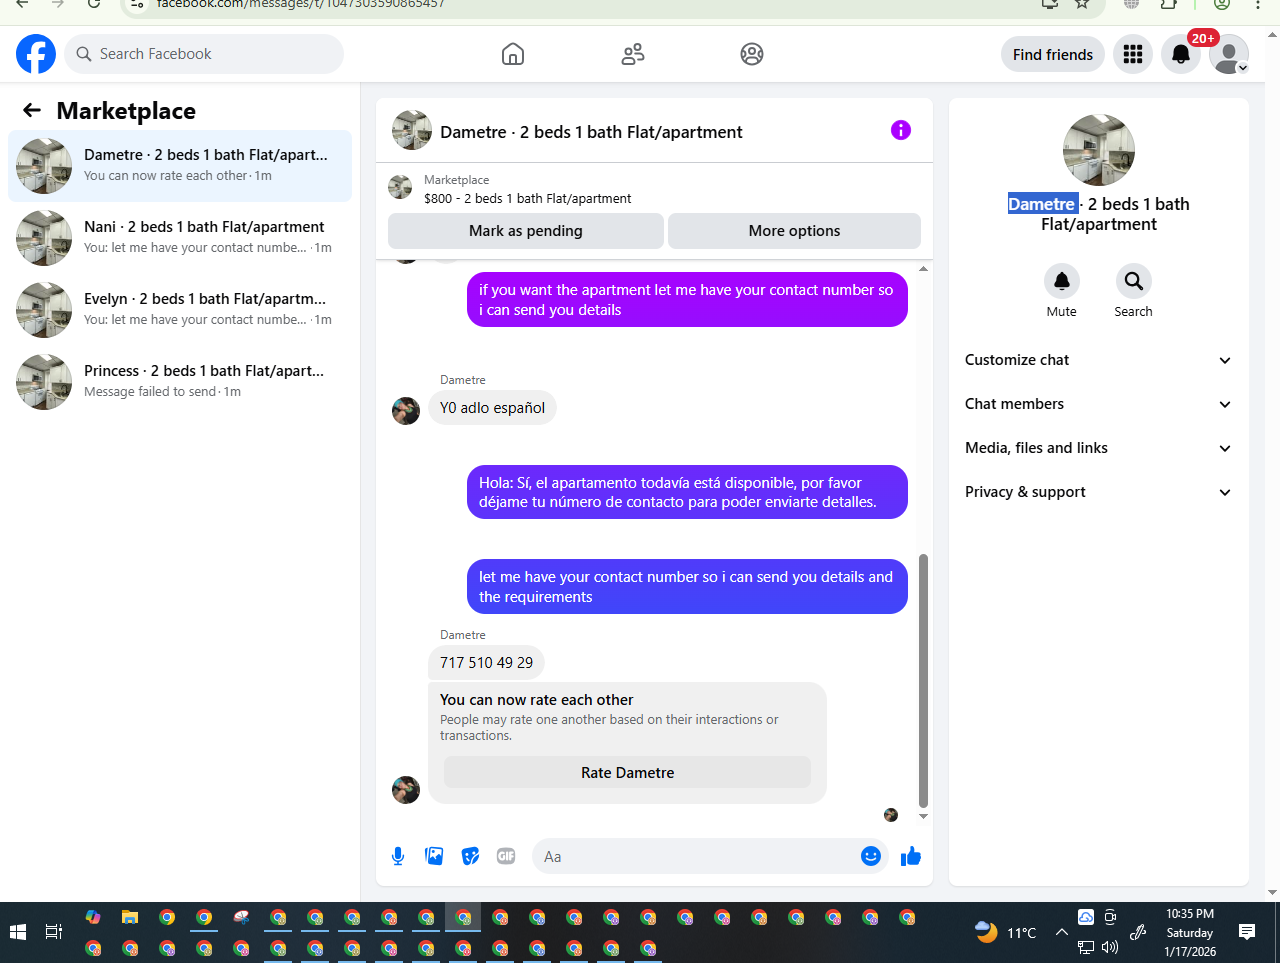Open the Evelyn conversation
Screen dimensions: 1280x963
tap(180, 310)
